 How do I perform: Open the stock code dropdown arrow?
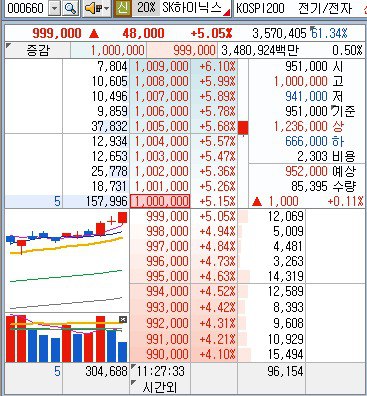point(55,8)
